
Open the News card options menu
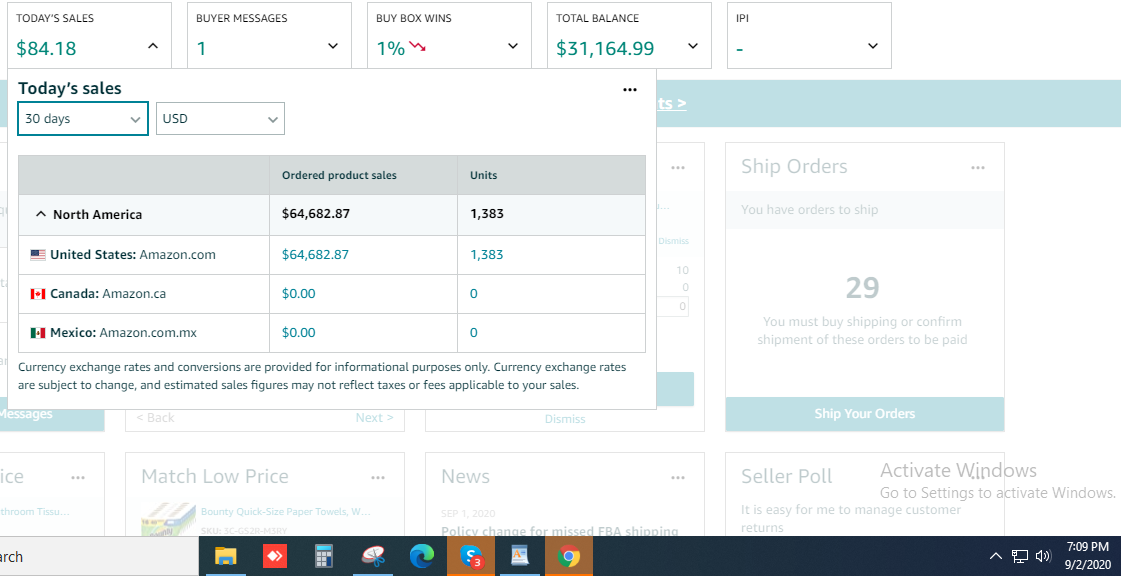tap(678, 477)
